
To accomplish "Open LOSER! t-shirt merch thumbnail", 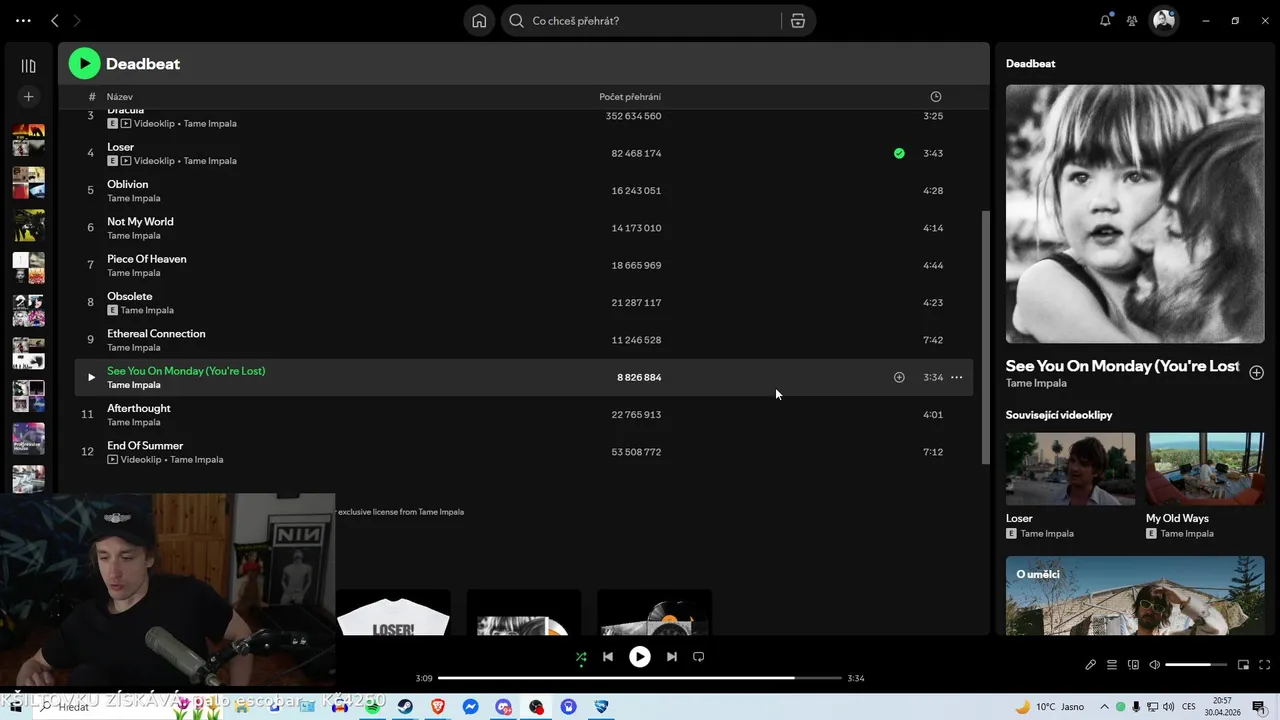I will point(393,612).
